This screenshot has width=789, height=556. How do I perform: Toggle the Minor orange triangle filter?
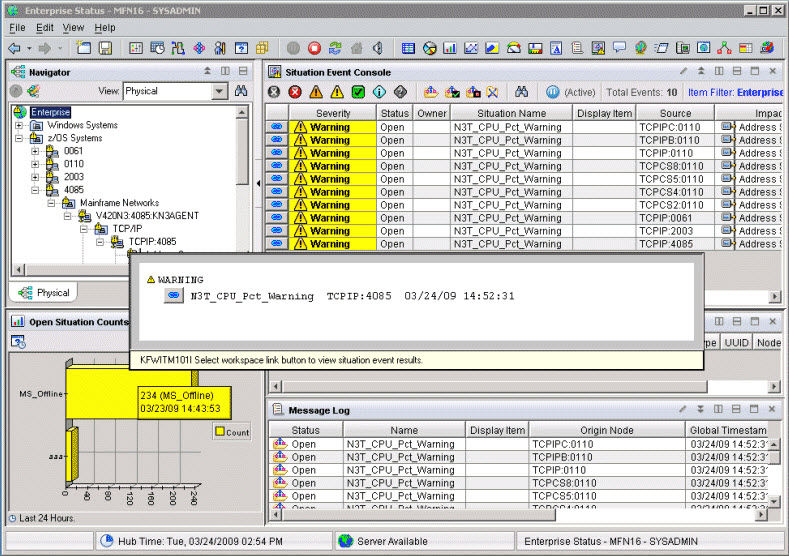[316, 92]
